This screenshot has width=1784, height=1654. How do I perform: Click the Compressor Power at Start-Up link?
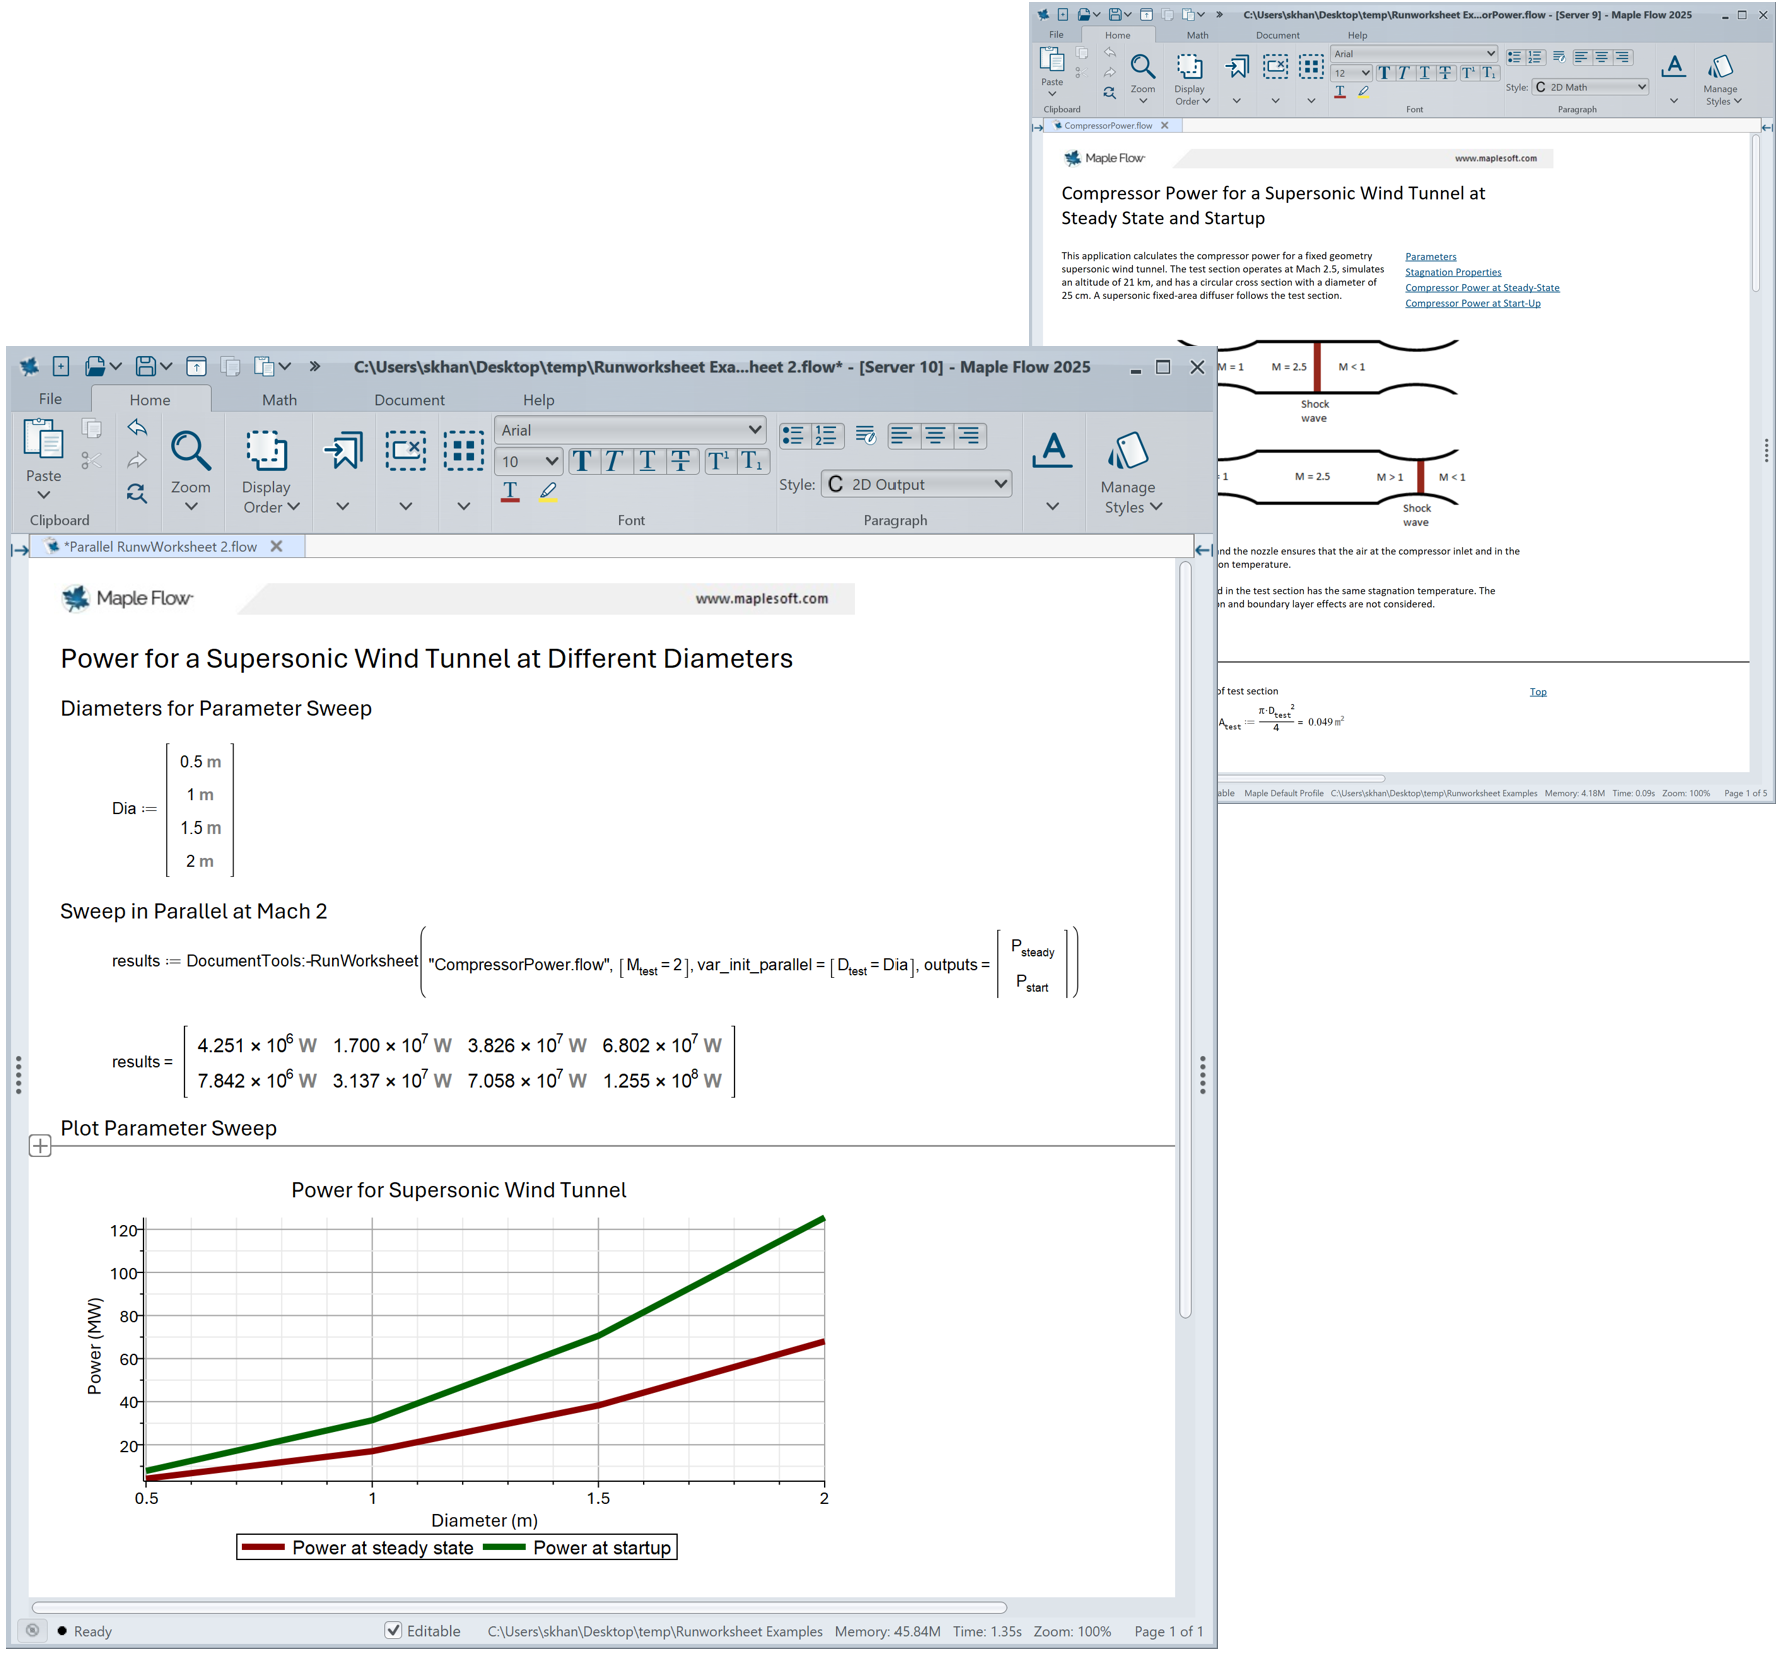click(x=1472, y=304)
